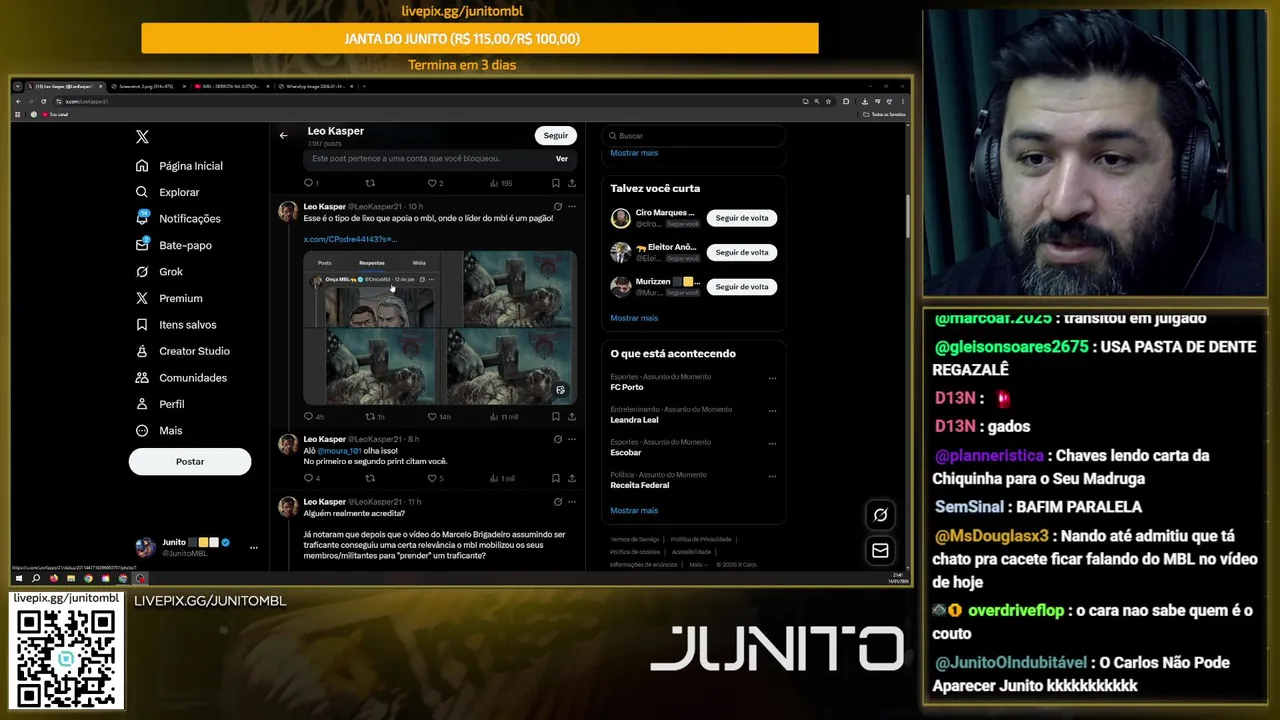Click Mostrar mais under Talvez você curta

point(634,318)
